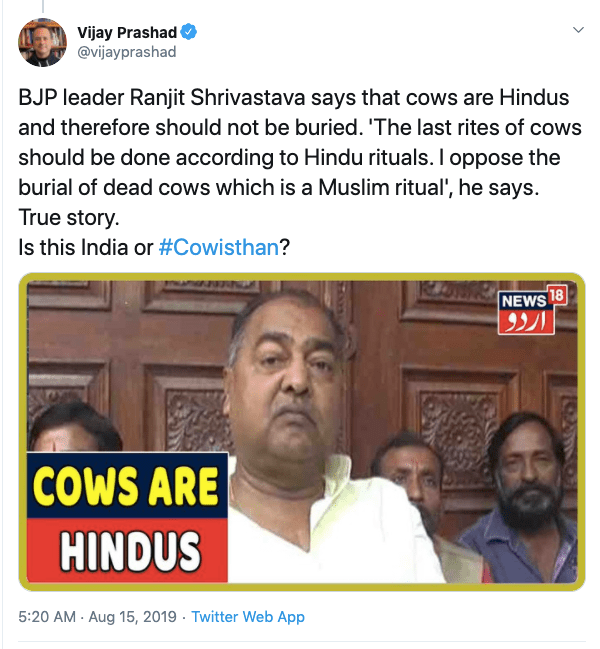600x649 pixels.
Task: Open the Twitter Web App source link
Action: tap(248, 617)
